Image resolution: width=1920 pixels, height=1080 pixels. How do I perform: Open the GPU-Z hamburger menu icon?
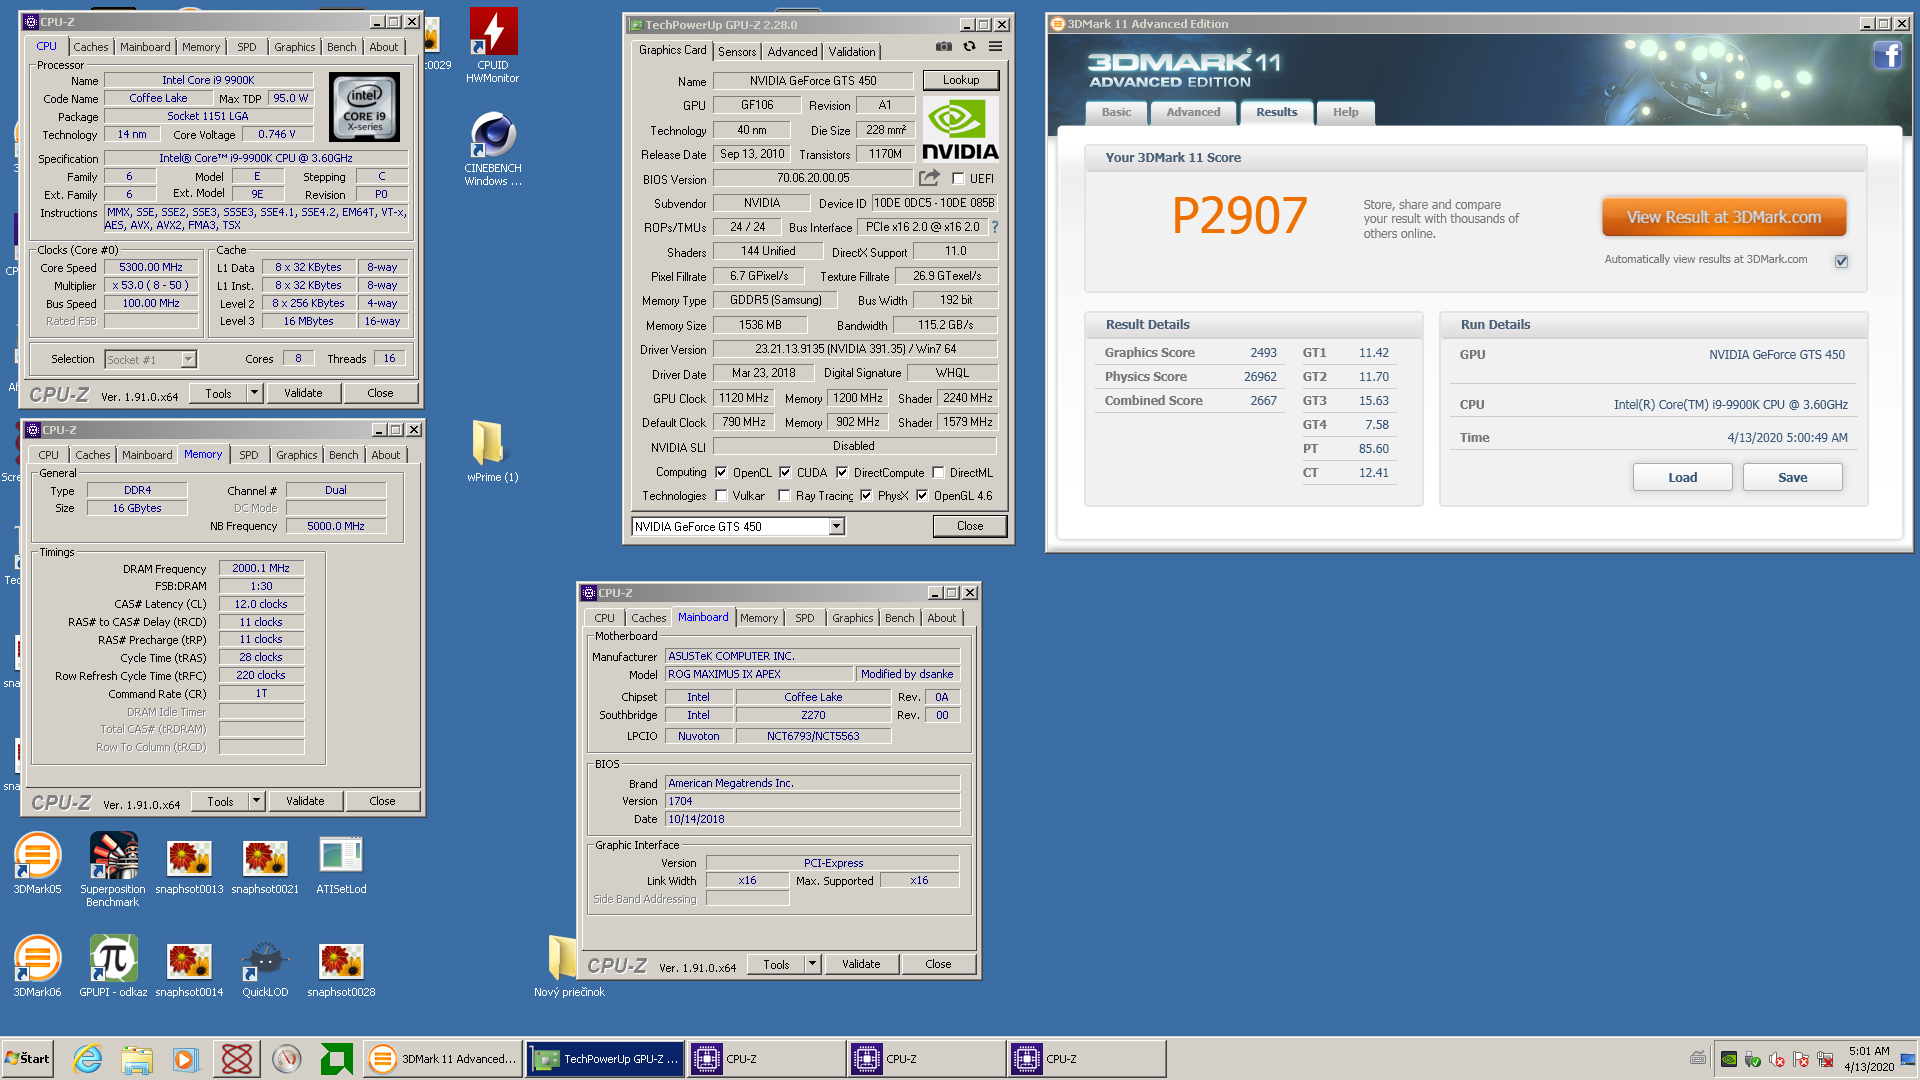[x=996, y=46]
